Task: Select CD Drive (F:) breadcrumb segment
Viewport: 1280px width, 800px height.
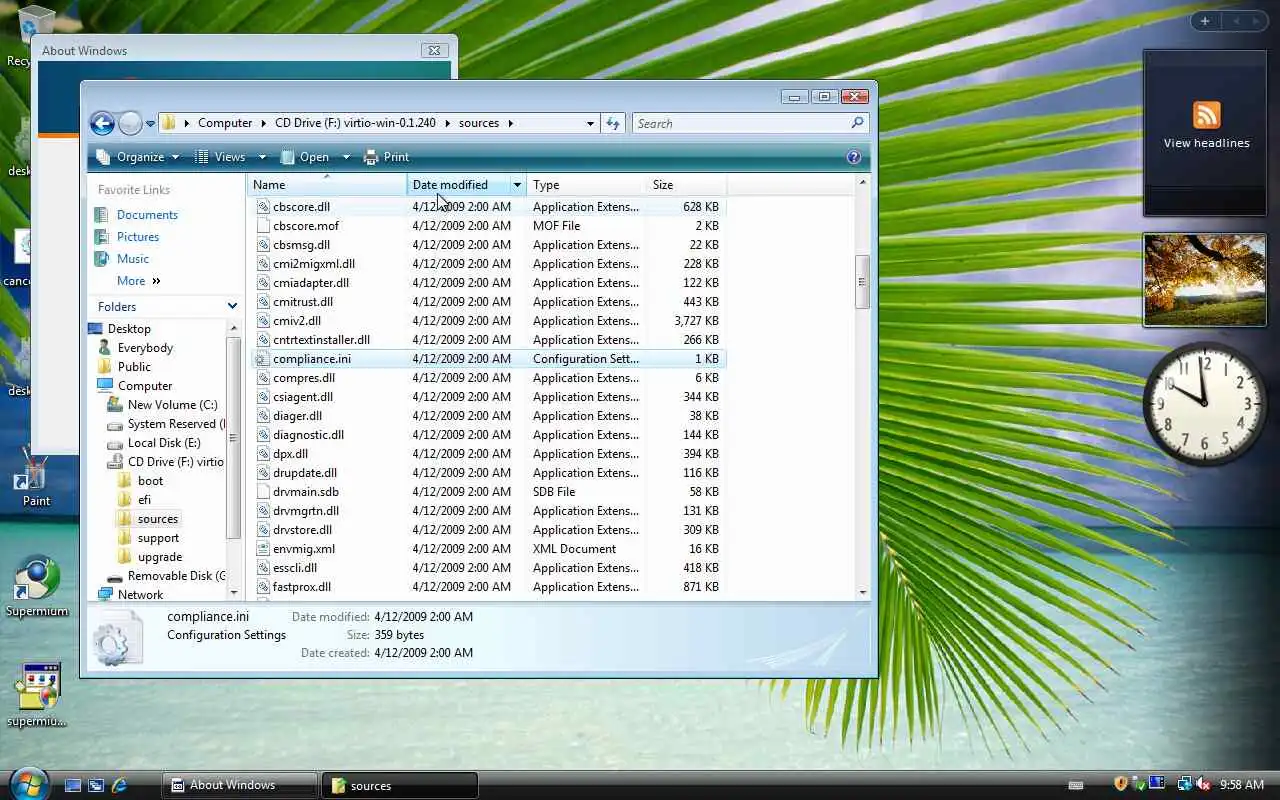Action: (x=355, y=123)
